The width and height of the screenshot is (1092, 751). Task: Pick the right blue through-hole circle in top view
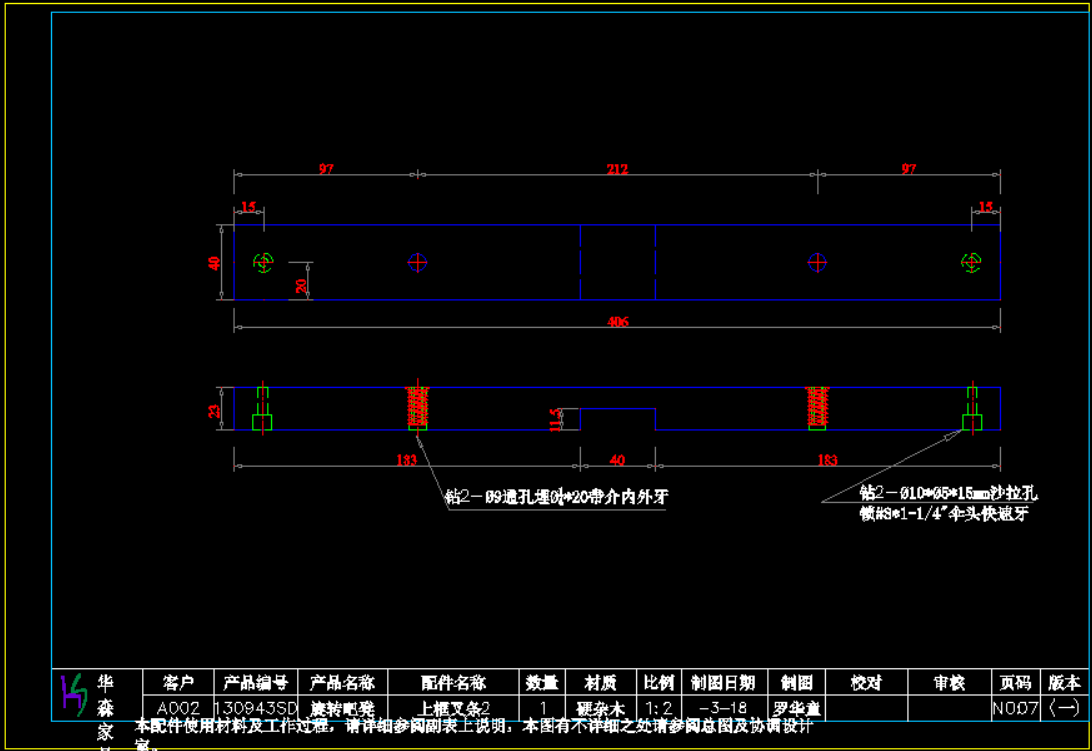[x=818, y=262]
